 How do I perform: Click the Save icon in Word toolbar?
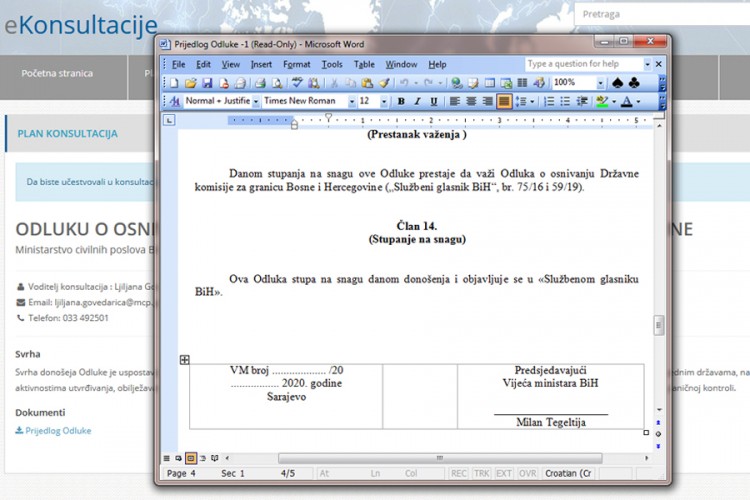[207, 83]
